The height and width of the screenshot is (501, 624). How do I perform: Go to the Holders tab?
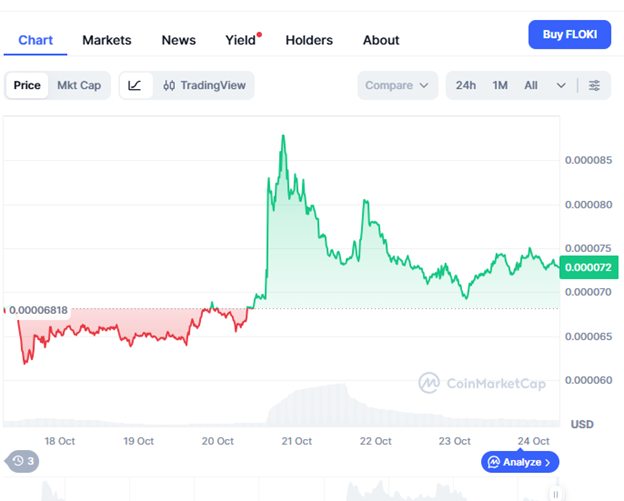click(x=309, y=40)
